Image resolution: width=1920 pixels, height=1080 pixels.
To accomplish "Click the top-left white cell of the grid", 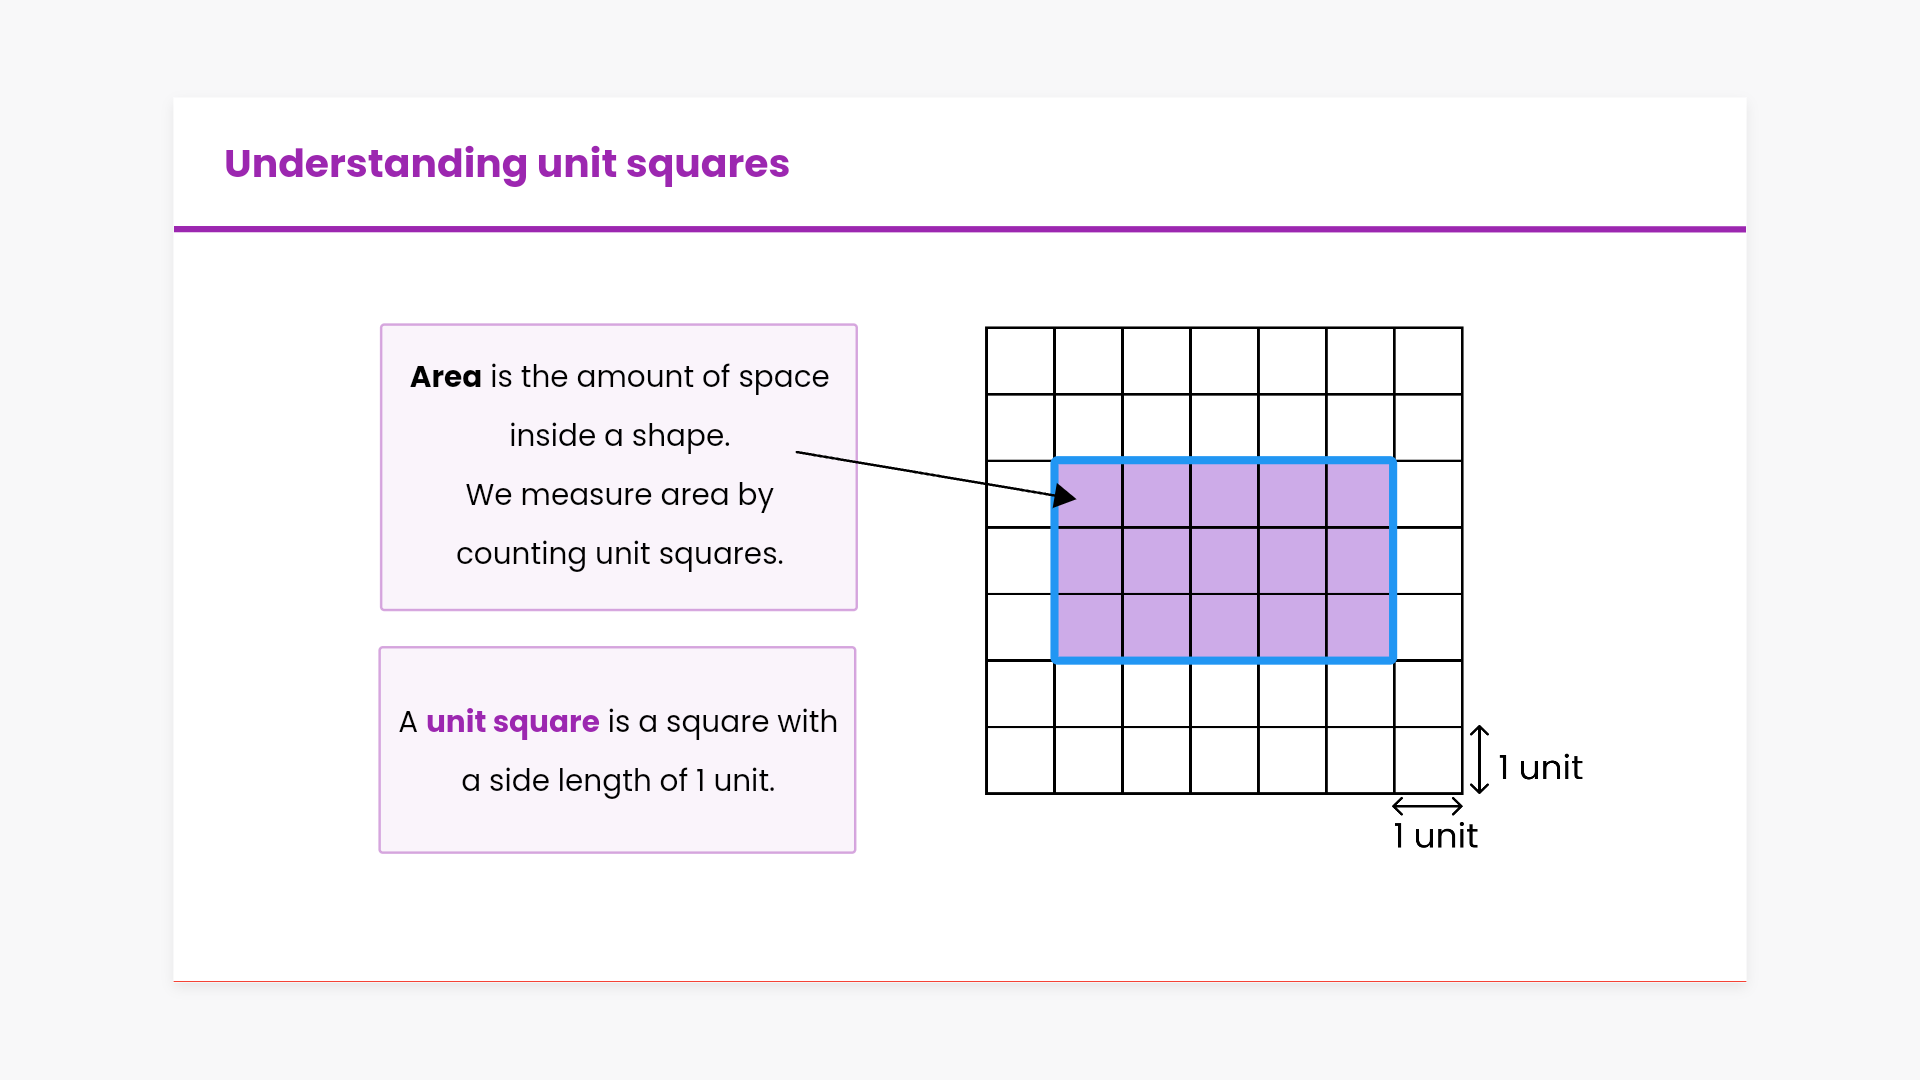I will tap(1020, 361).
